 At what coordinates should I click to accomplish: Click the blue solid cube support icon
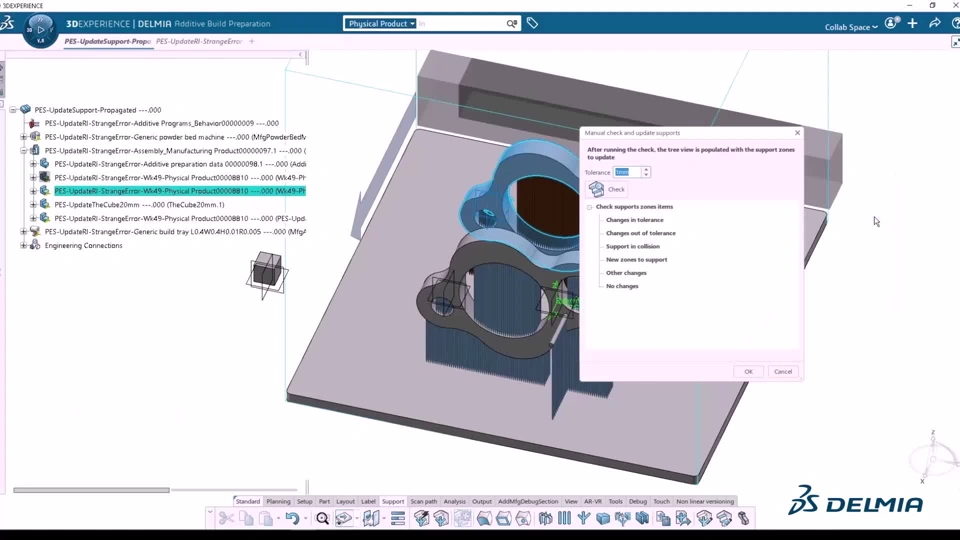pos(603,519)
